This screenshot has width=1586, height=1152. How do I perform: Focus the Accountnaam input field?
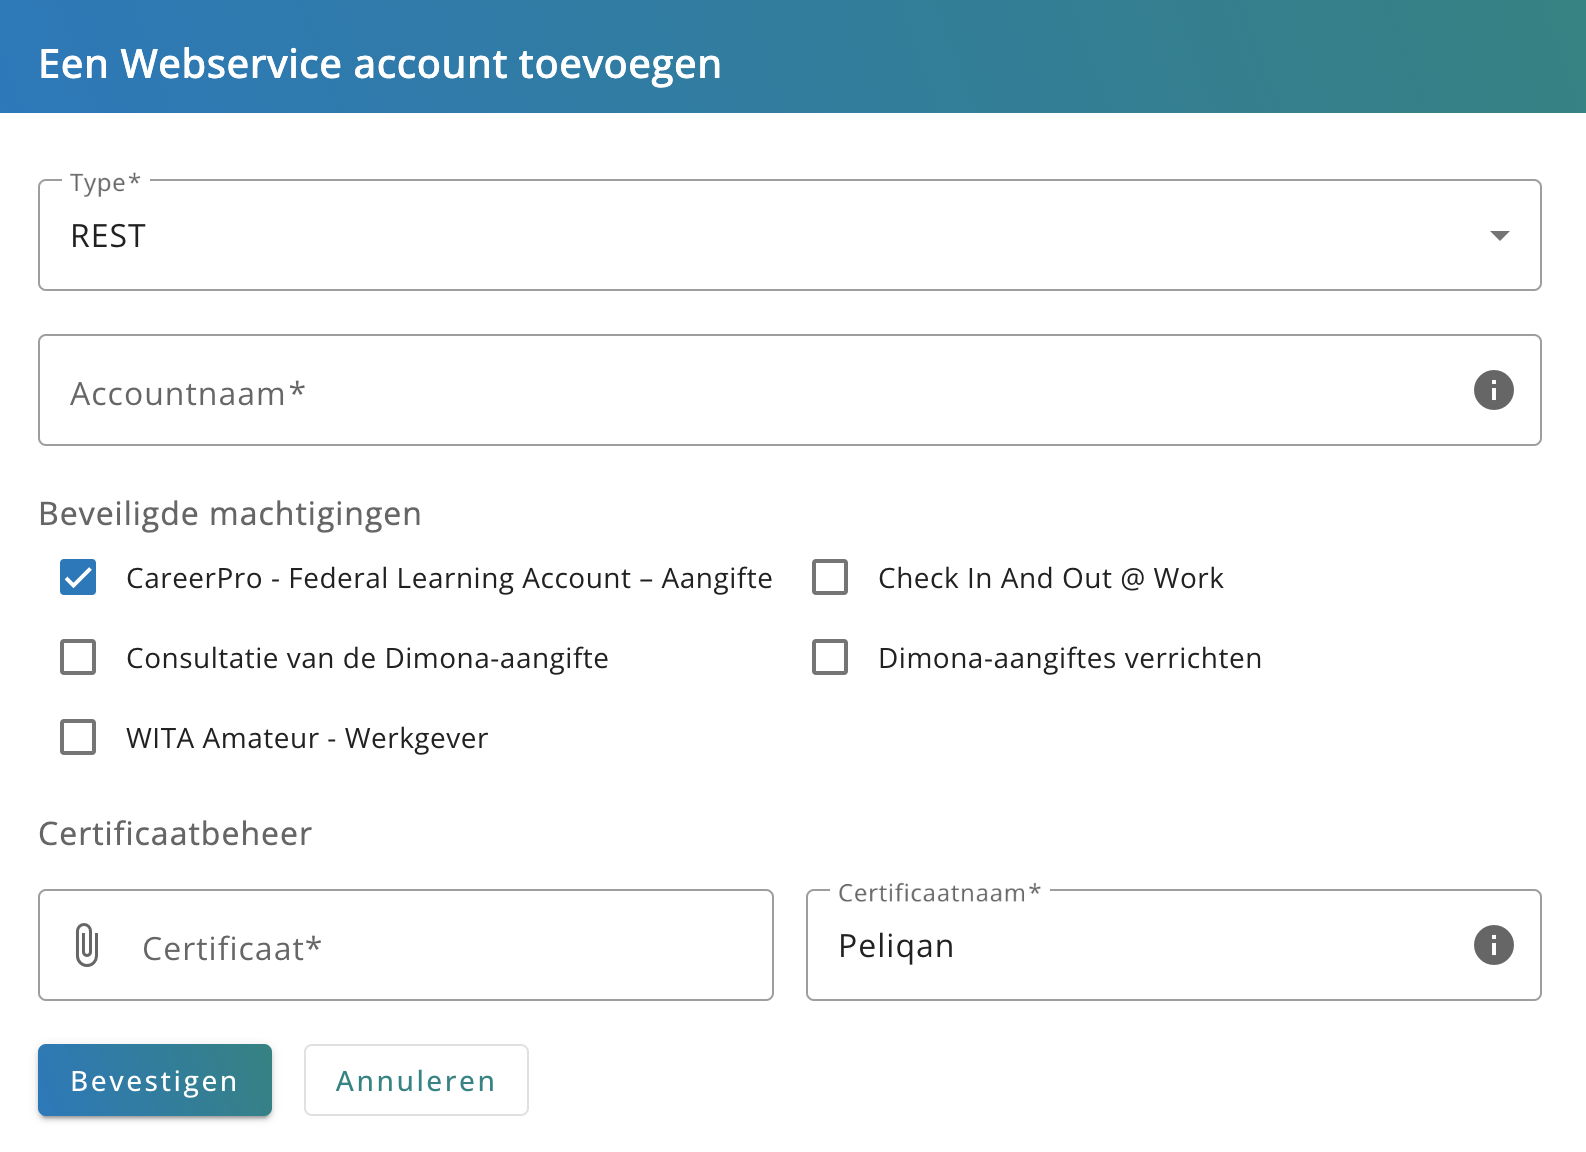pos(790,390)
